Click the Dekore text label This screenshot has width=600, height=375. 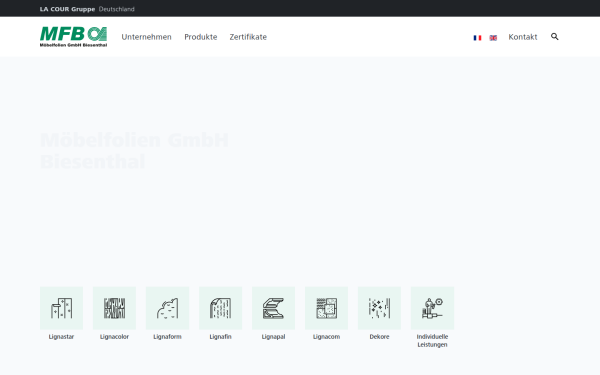[x=379, y=337]
